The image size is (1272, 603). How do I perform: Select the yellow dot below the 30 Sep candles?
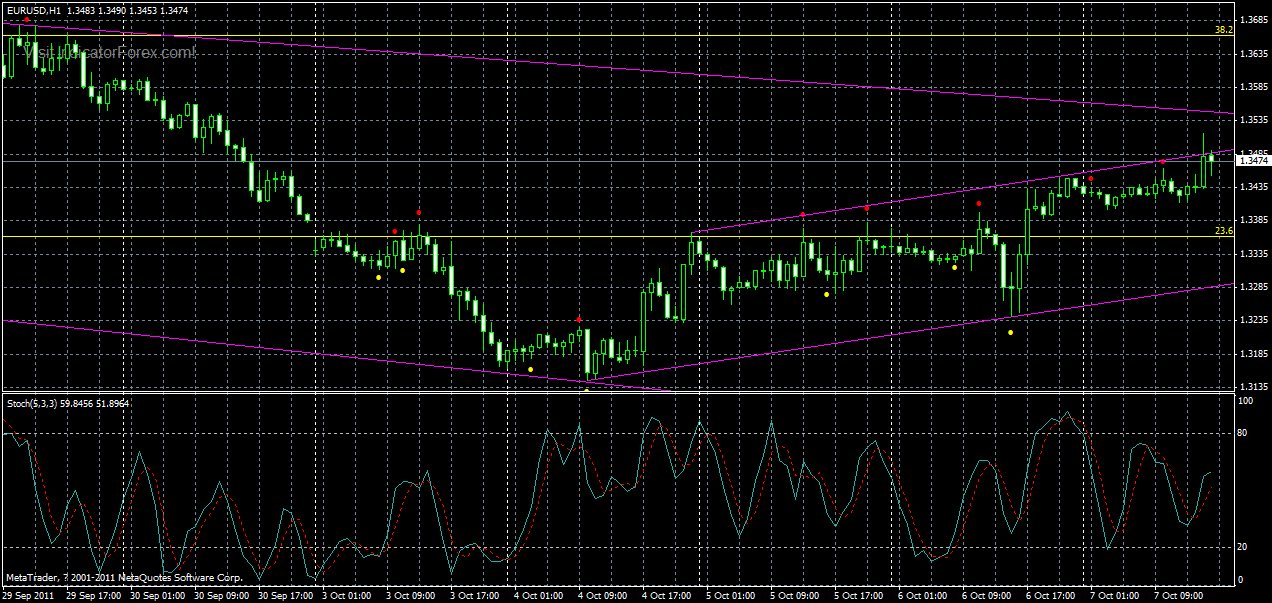point(378,278)
